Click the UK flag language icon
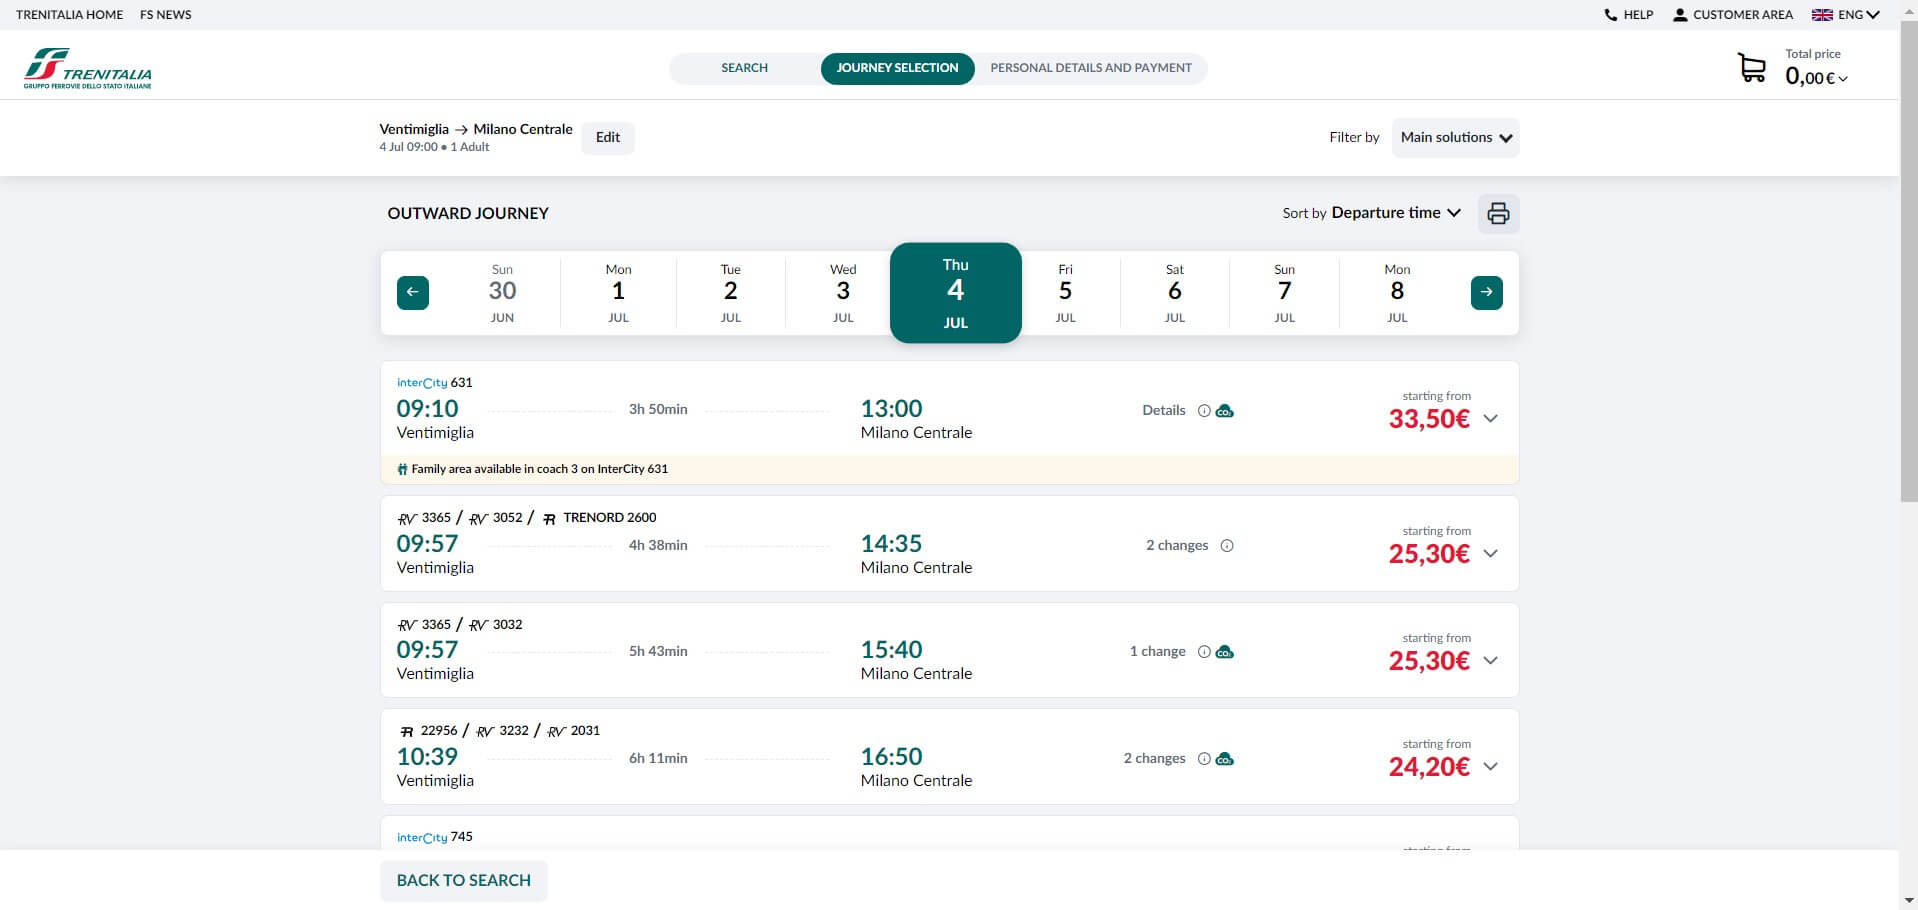 point(1822,15)
